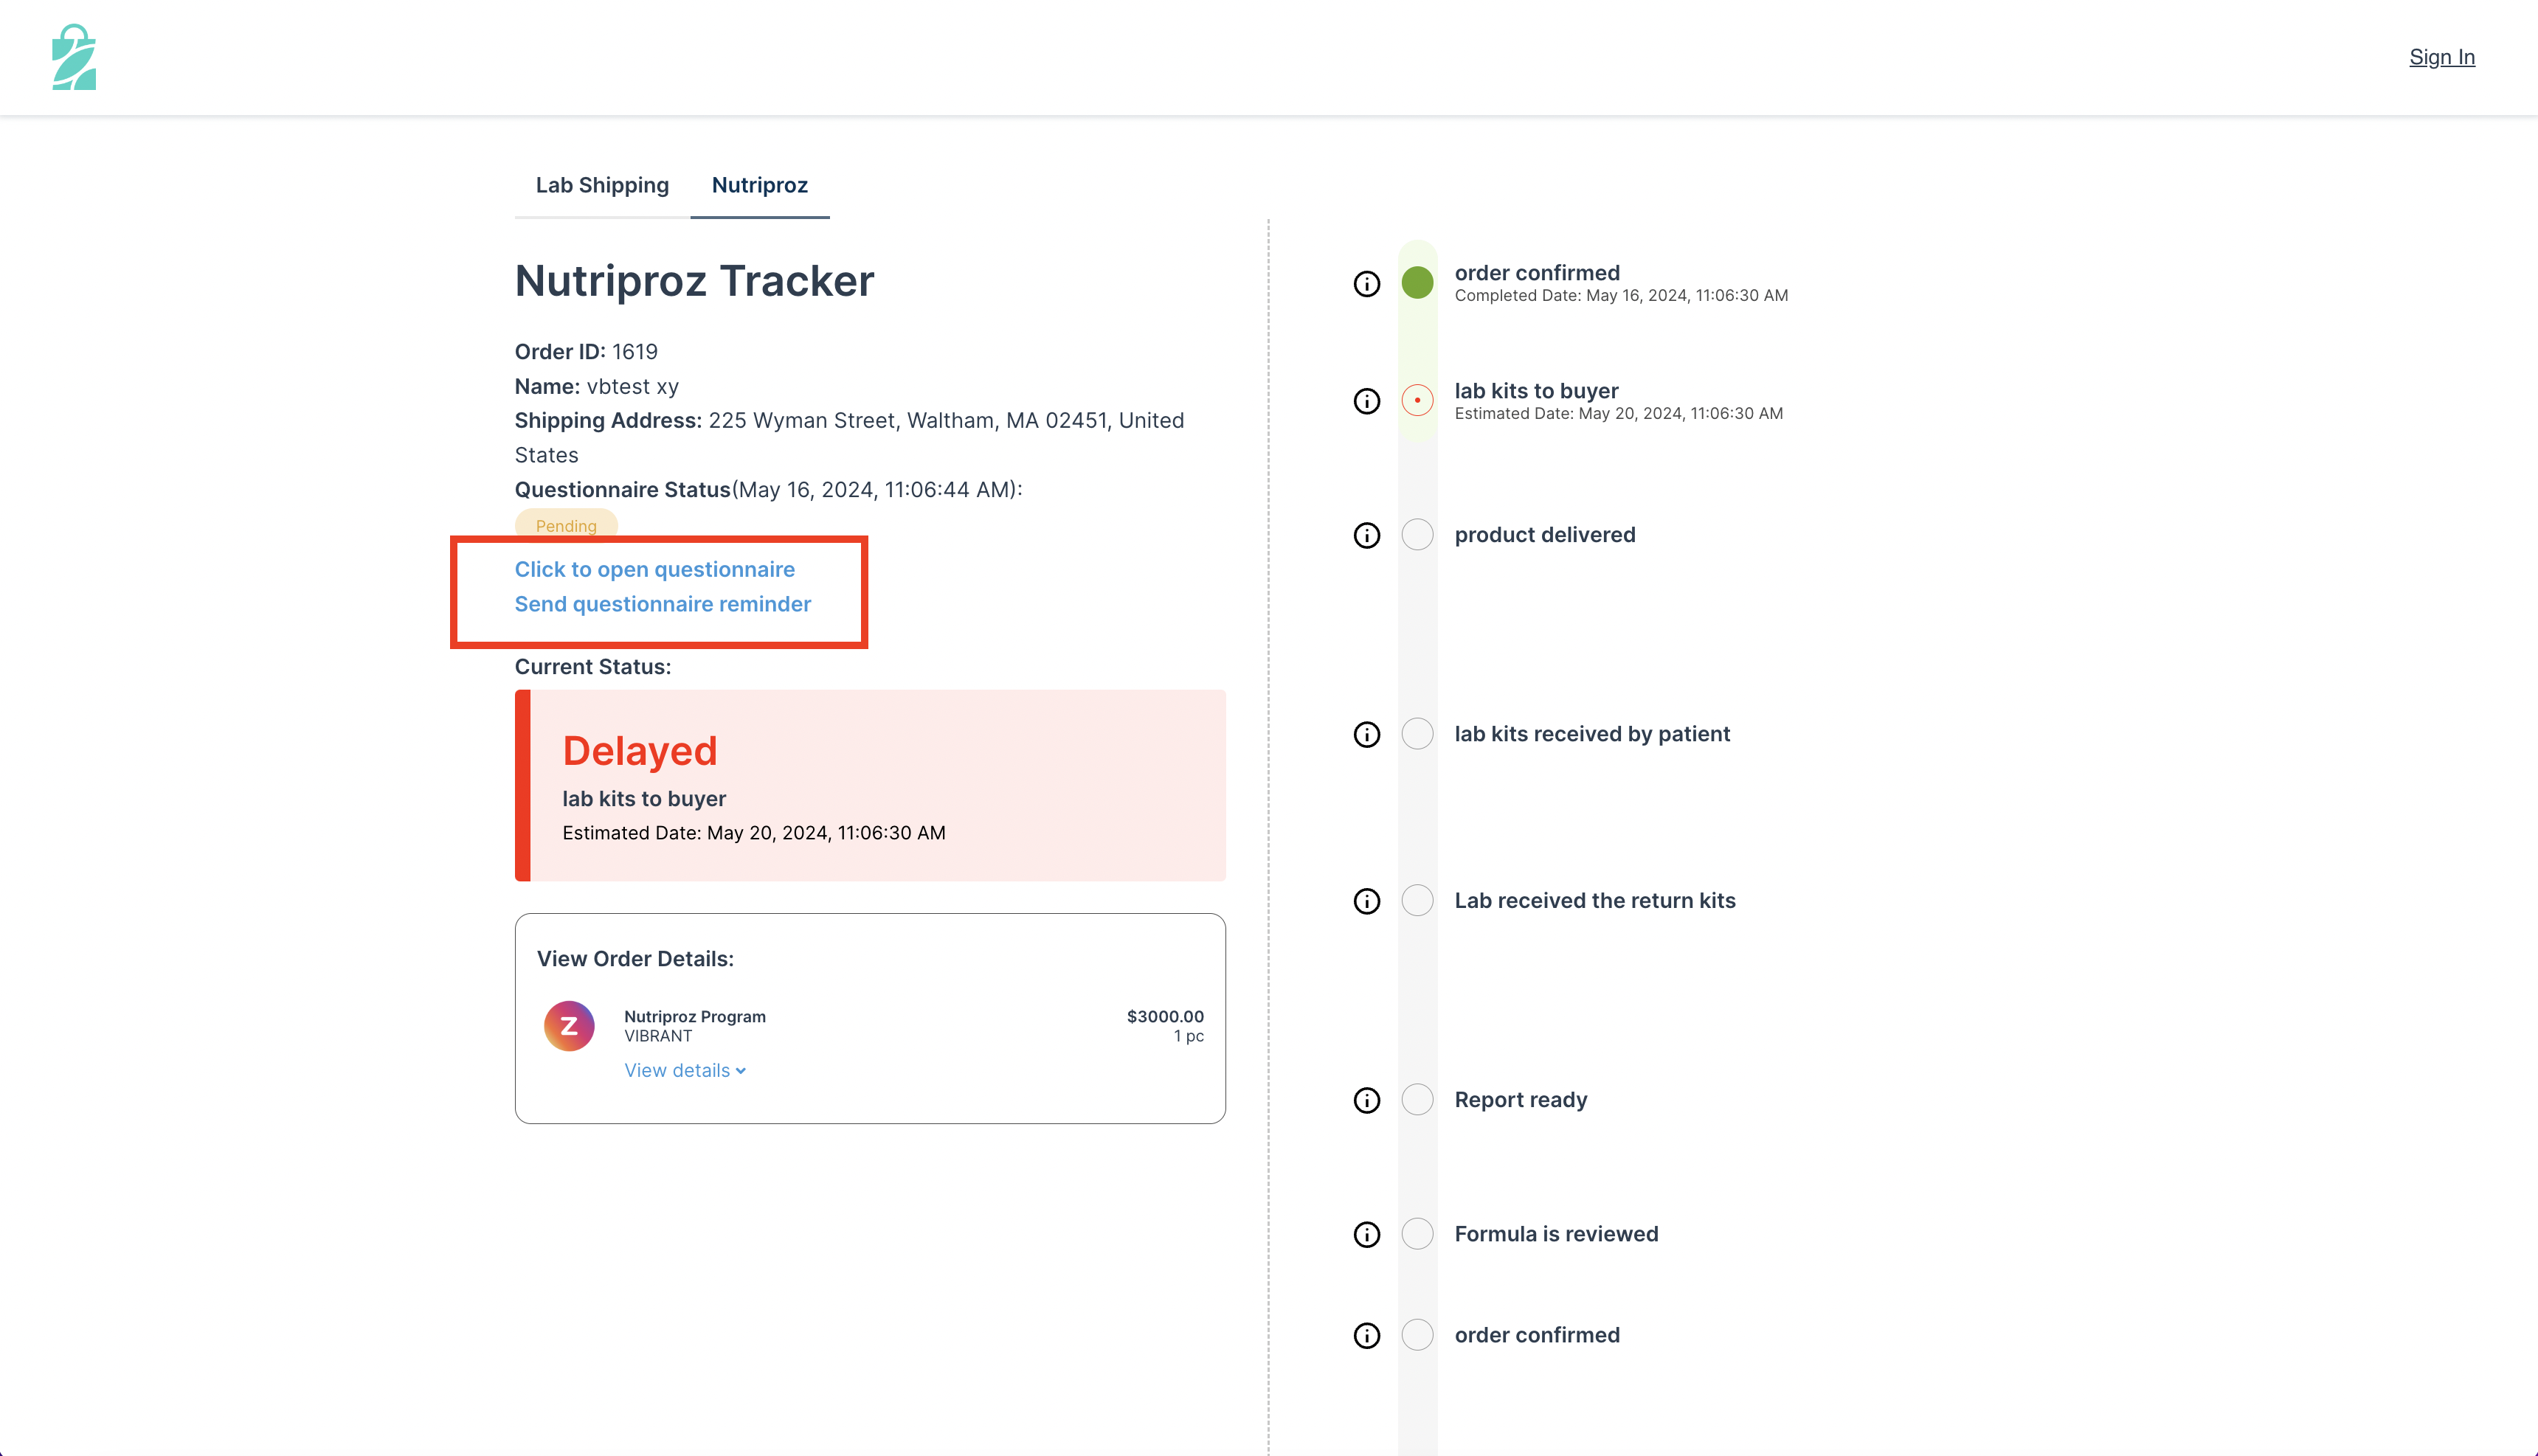
Task: Open info icon beside last order confirmed step
Action: click(1366, 1335)
